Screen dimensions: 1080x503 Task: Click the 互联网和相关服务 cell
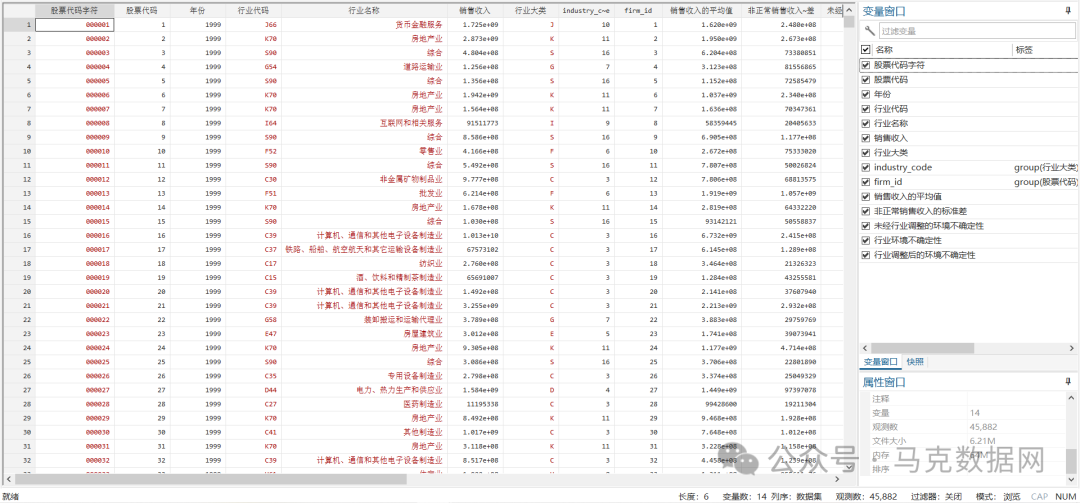point(364,123)
